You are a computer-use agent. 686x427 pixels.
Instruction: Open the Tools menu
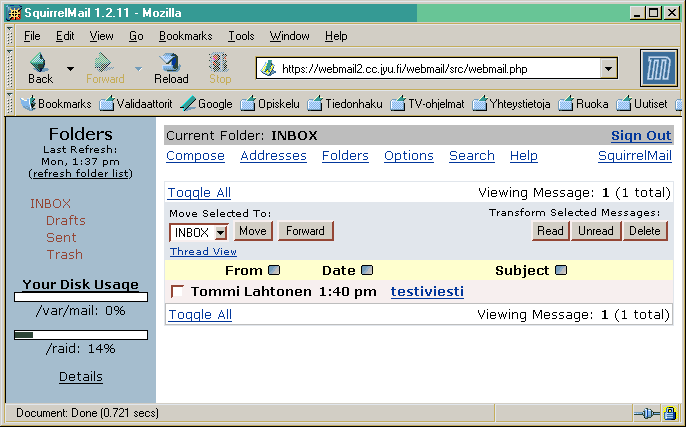tap(241, 36)
